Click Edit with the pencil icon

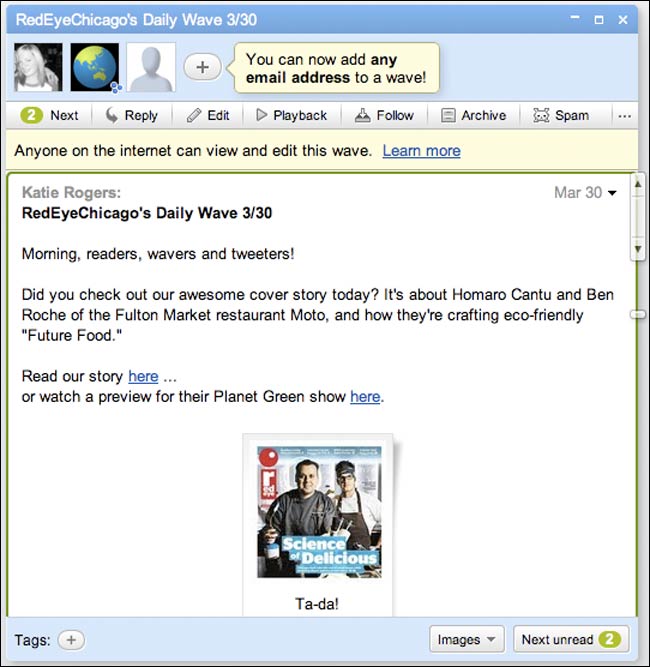point(208,115)
